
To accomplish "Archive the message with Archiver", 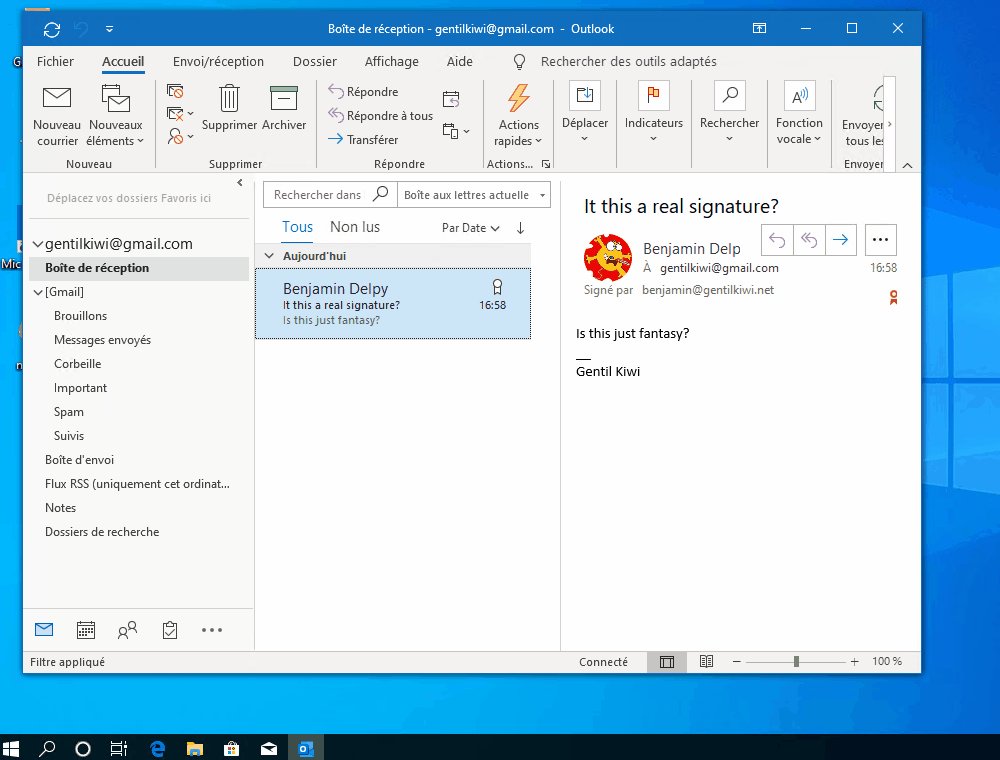I will (x=284, y=108).
